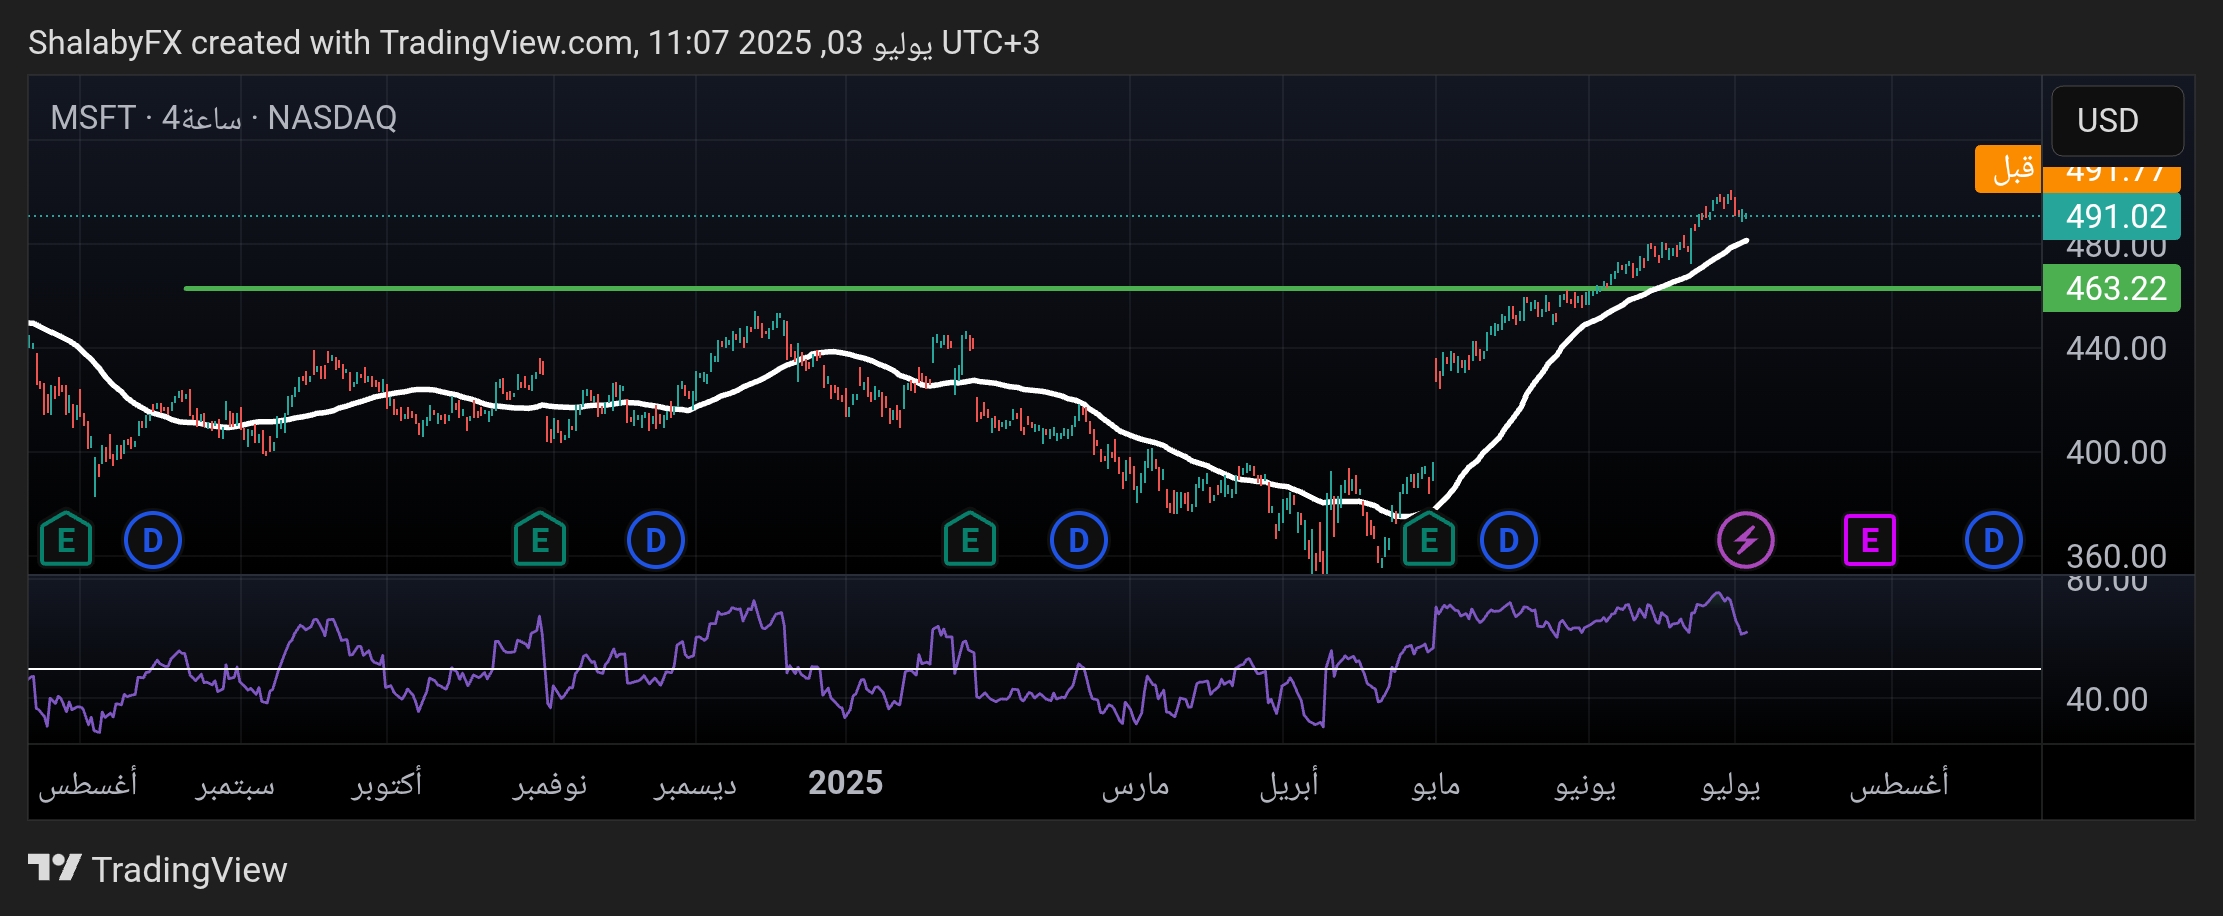Click the 400.00 price scale value
2223x916 pixels.
(2116, 452)
